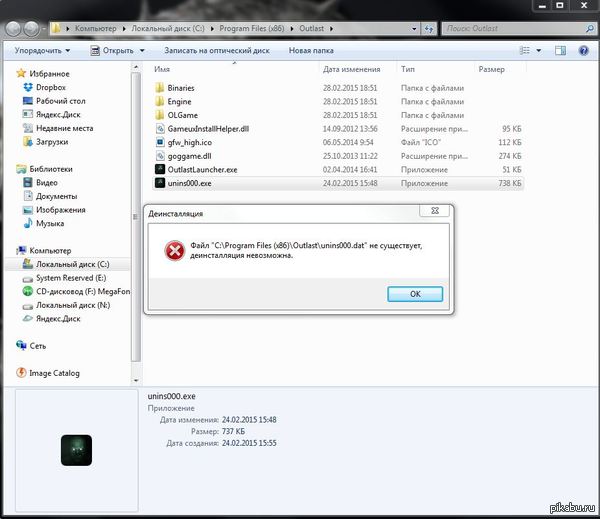600x519 pixels.
Task: Toggle the preview pane icon
Action: point(561,51)
